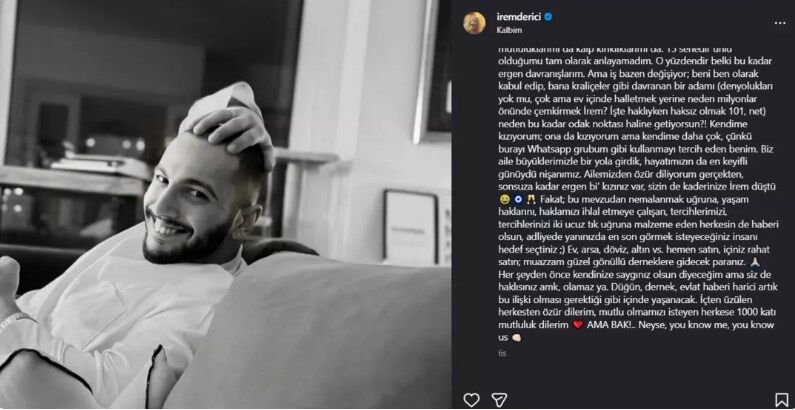Image resolution: width=795 pixels, height=410 pixels.
Task: Click the framed picture on the wall in photo
Action: tap(411, 227)
